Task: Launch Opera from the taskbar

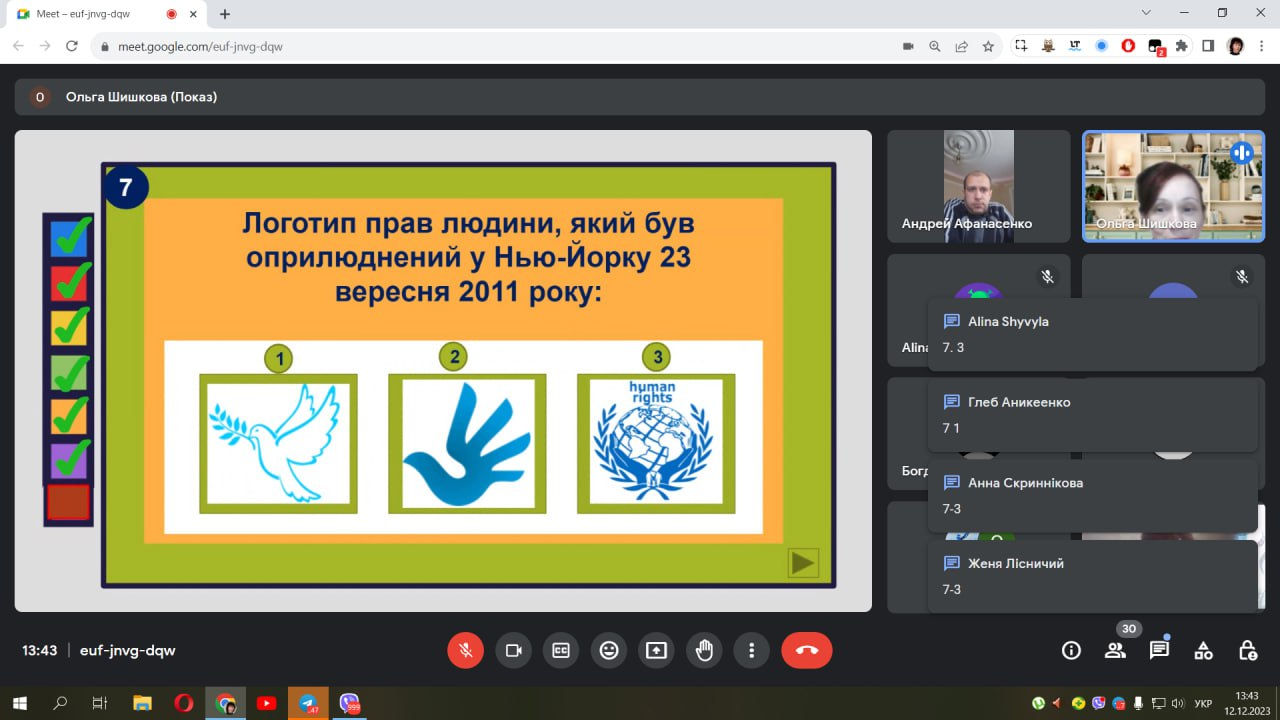Action: coord(184,703)
